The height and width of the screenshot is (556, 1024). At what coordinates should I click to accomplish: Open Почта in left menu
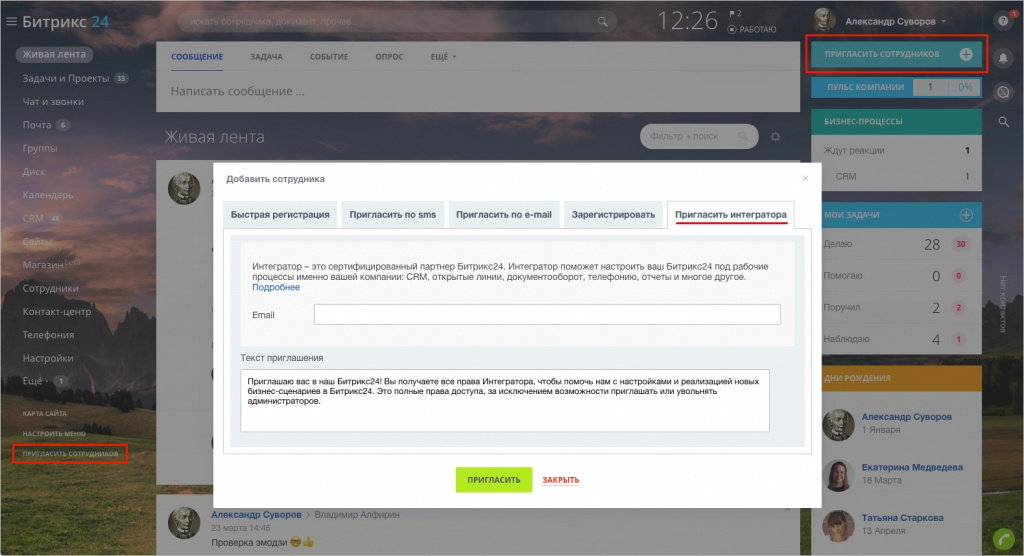37,125
